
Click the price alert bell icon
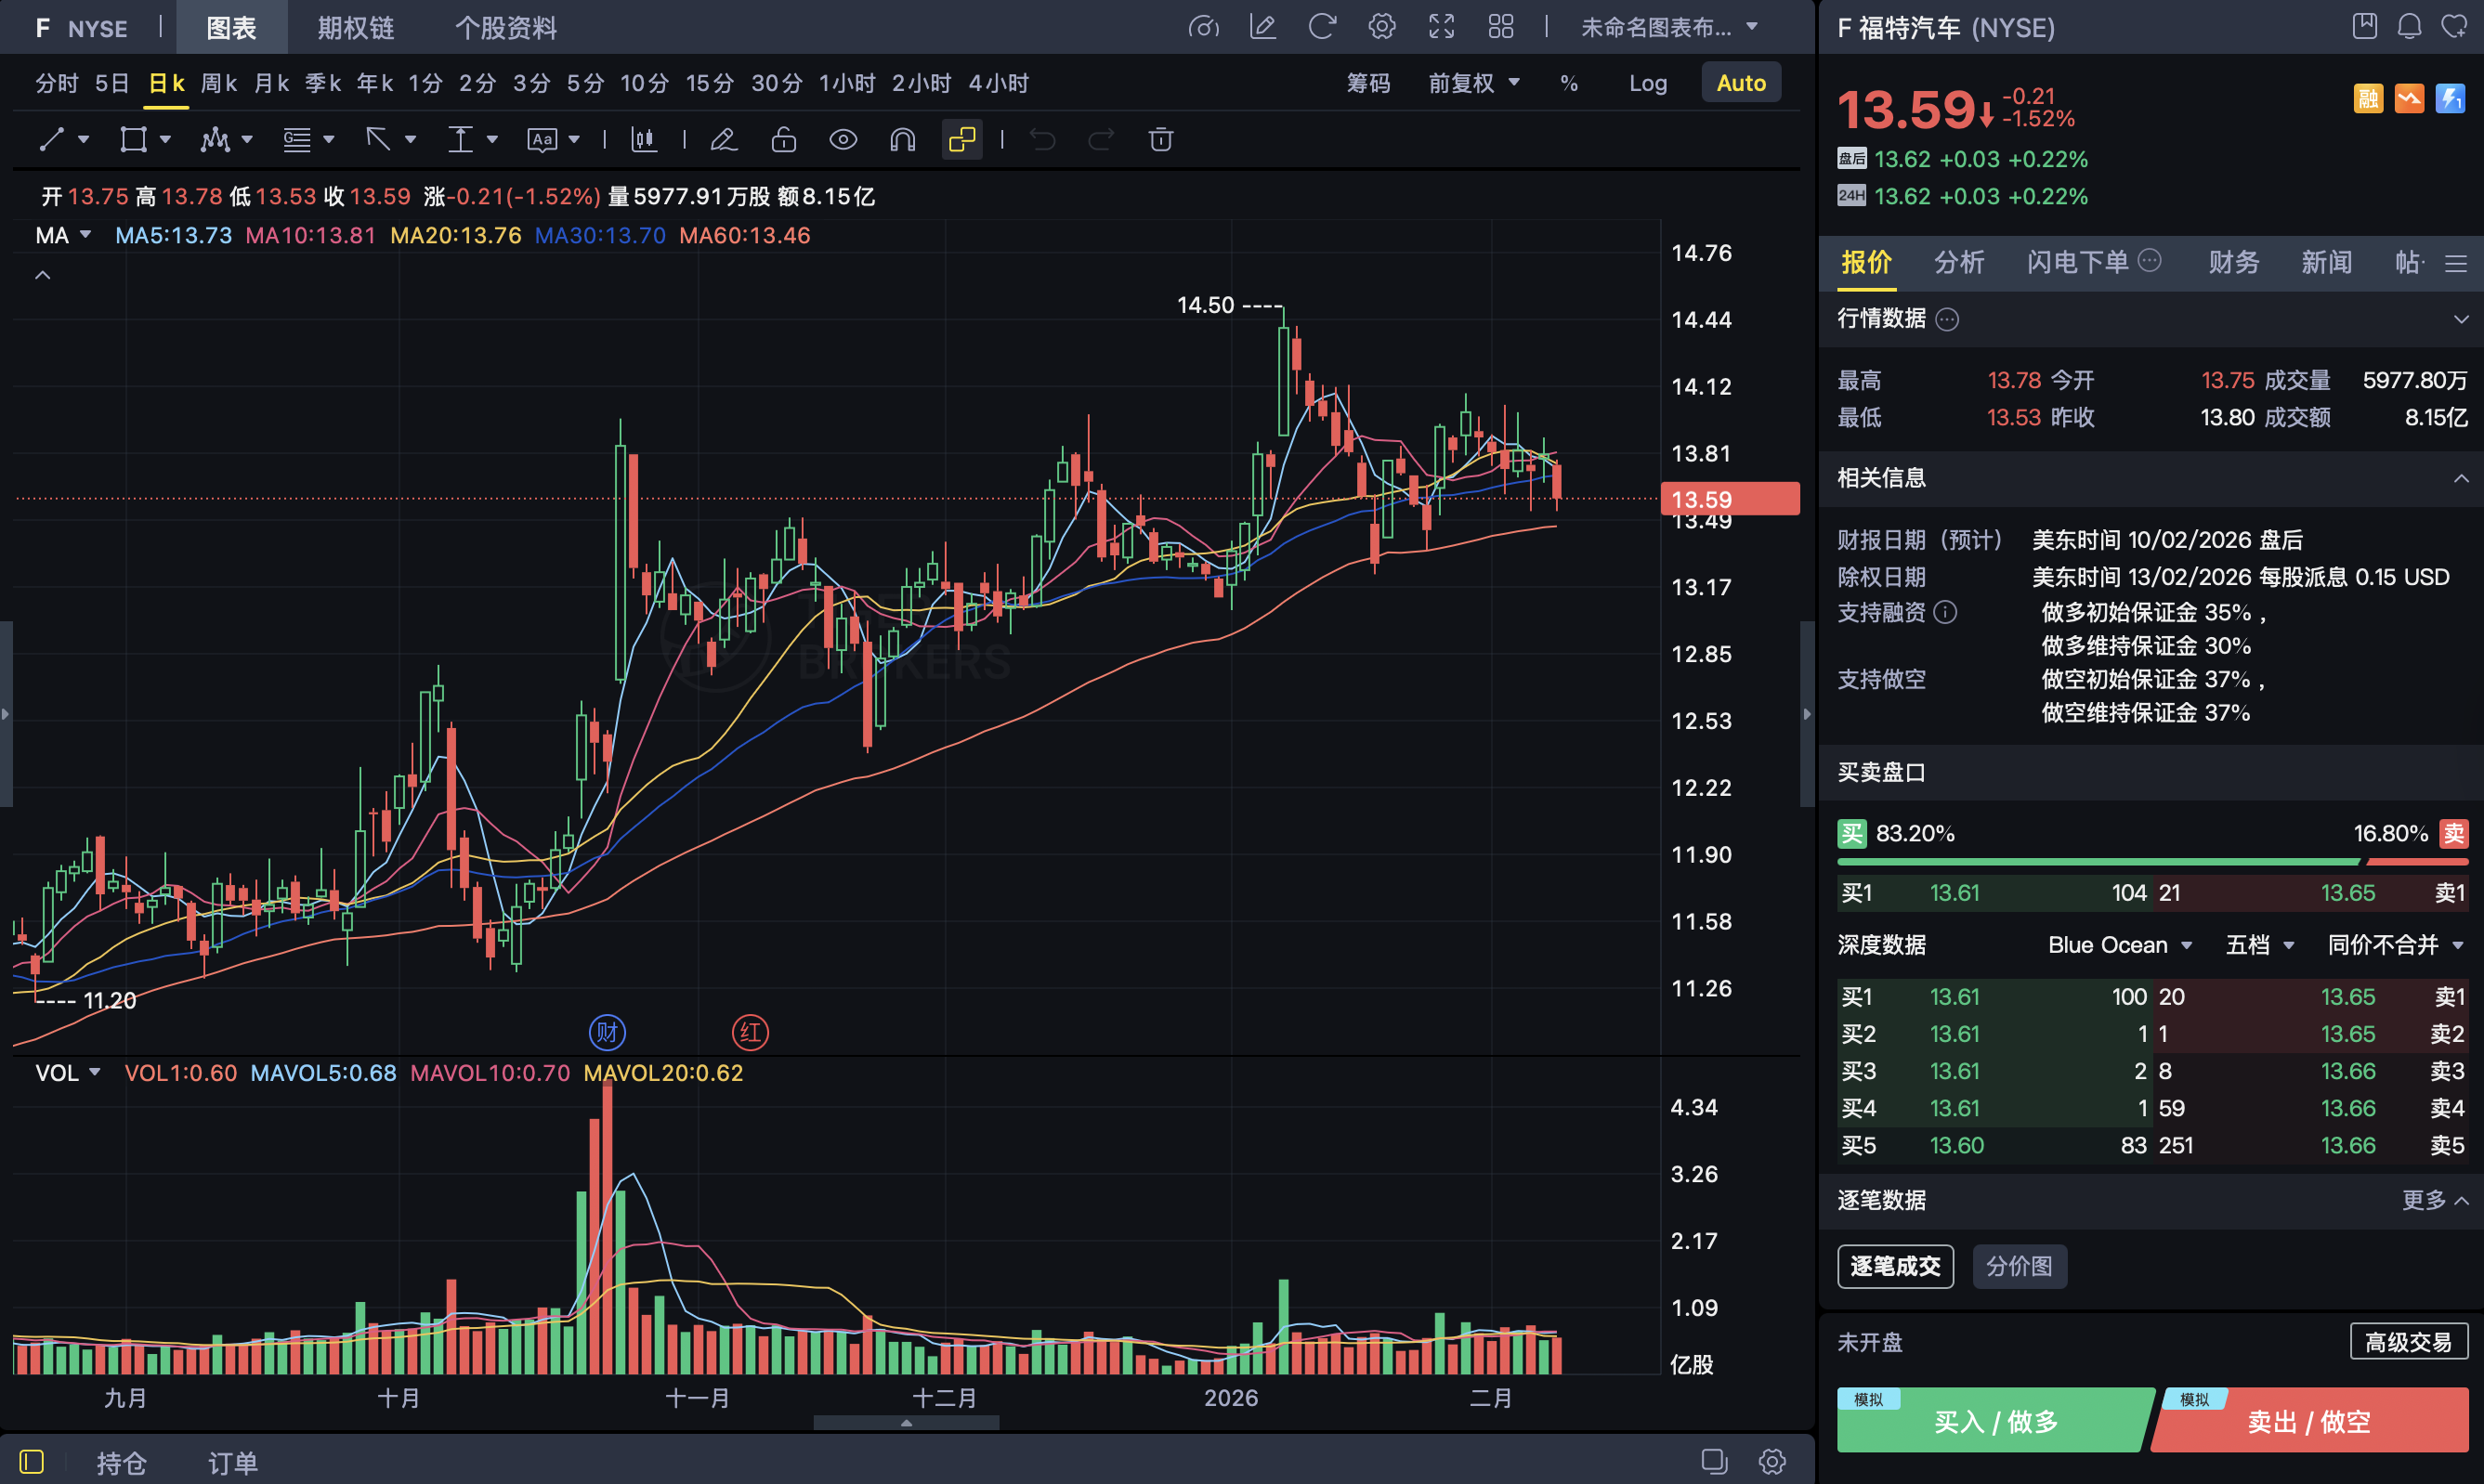click(2409, 27)
